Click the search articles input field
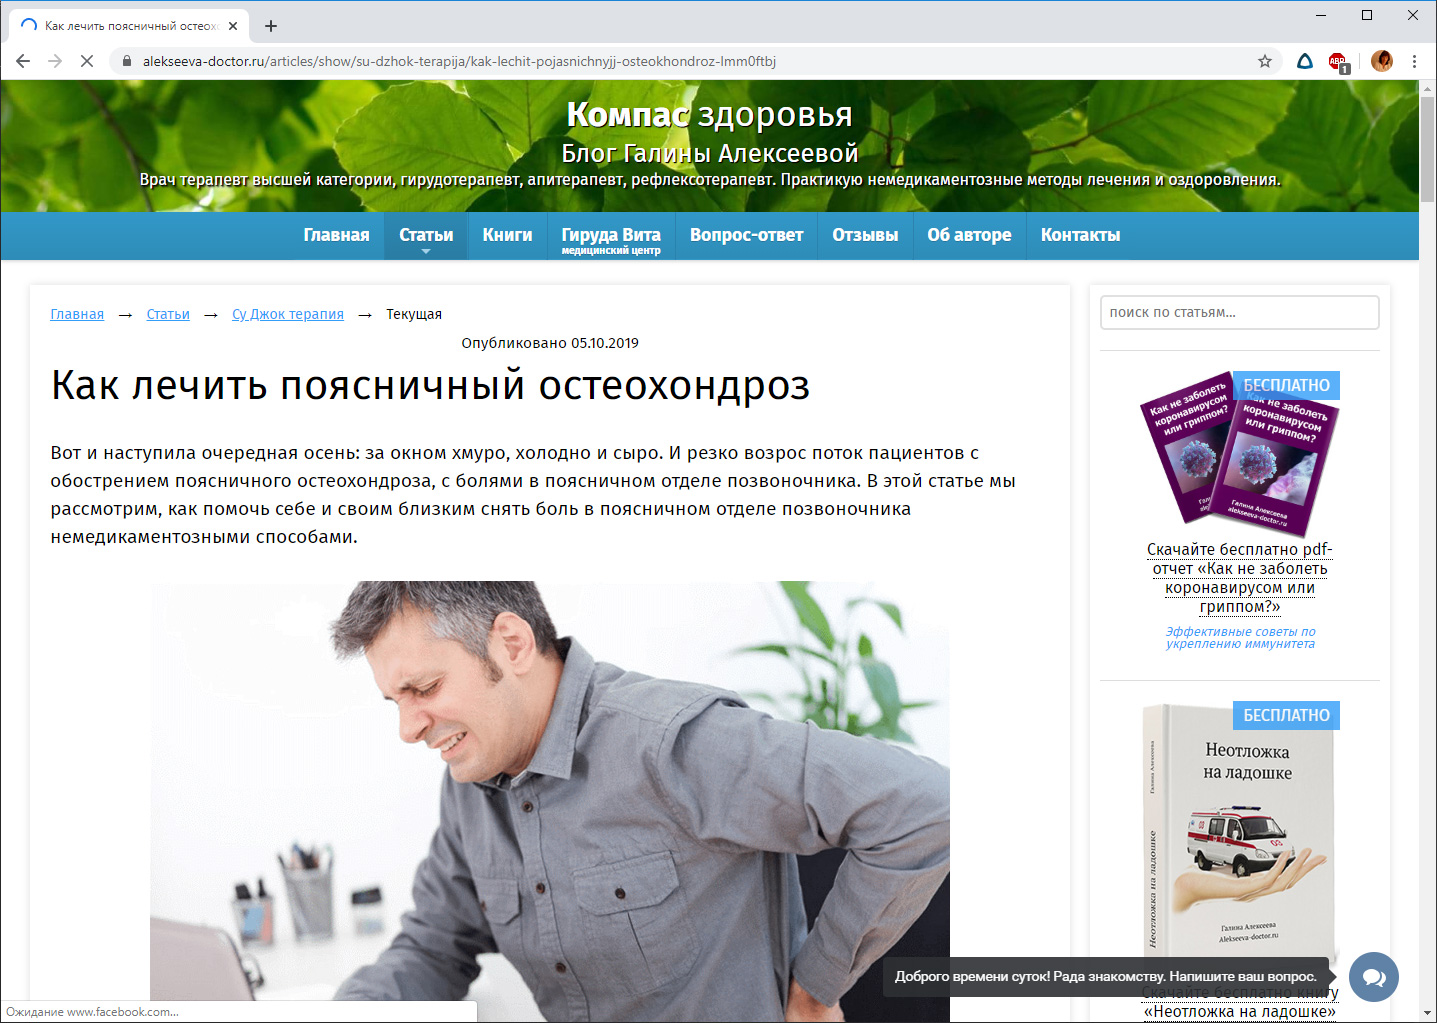This screenshot has height=1023, width=1437. pos(1239,312)
